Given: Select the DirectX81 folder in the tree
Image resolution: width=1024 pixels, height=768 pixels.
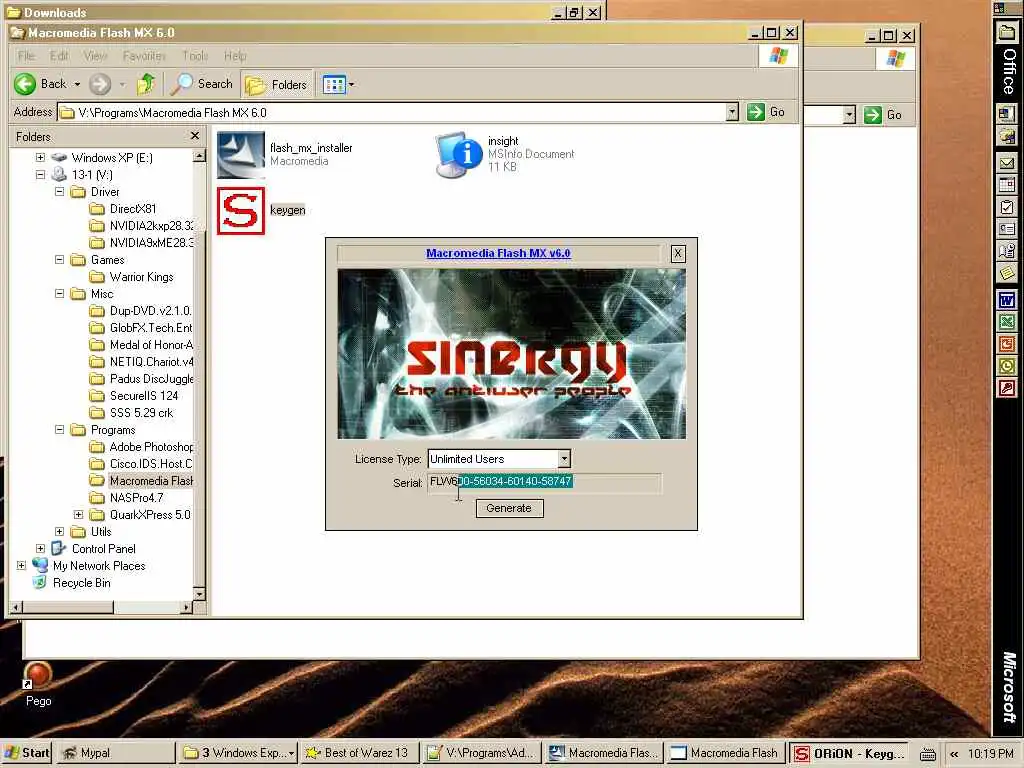Looking at the screenshot, I should pos(133,208).
